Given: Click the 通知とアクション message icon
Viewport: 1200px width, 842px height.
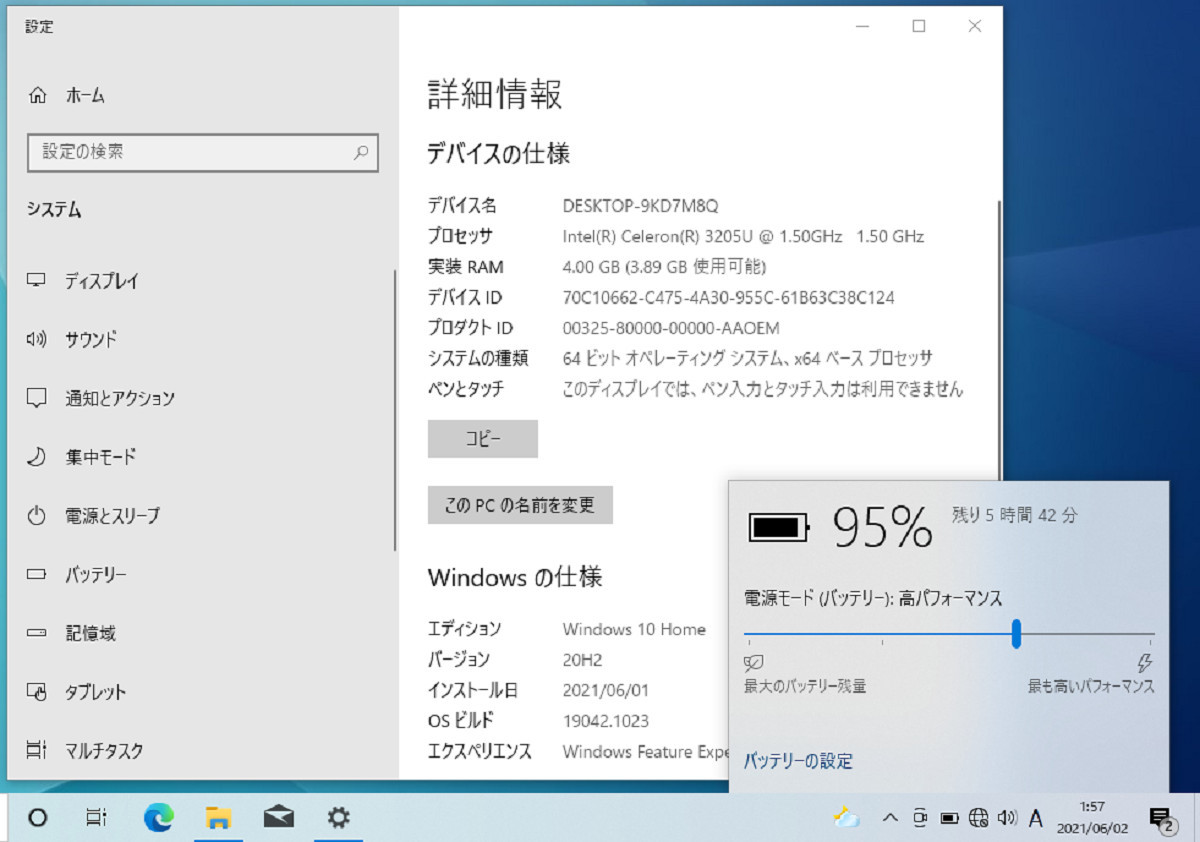Looking at the screenshot, I should 37,398.
